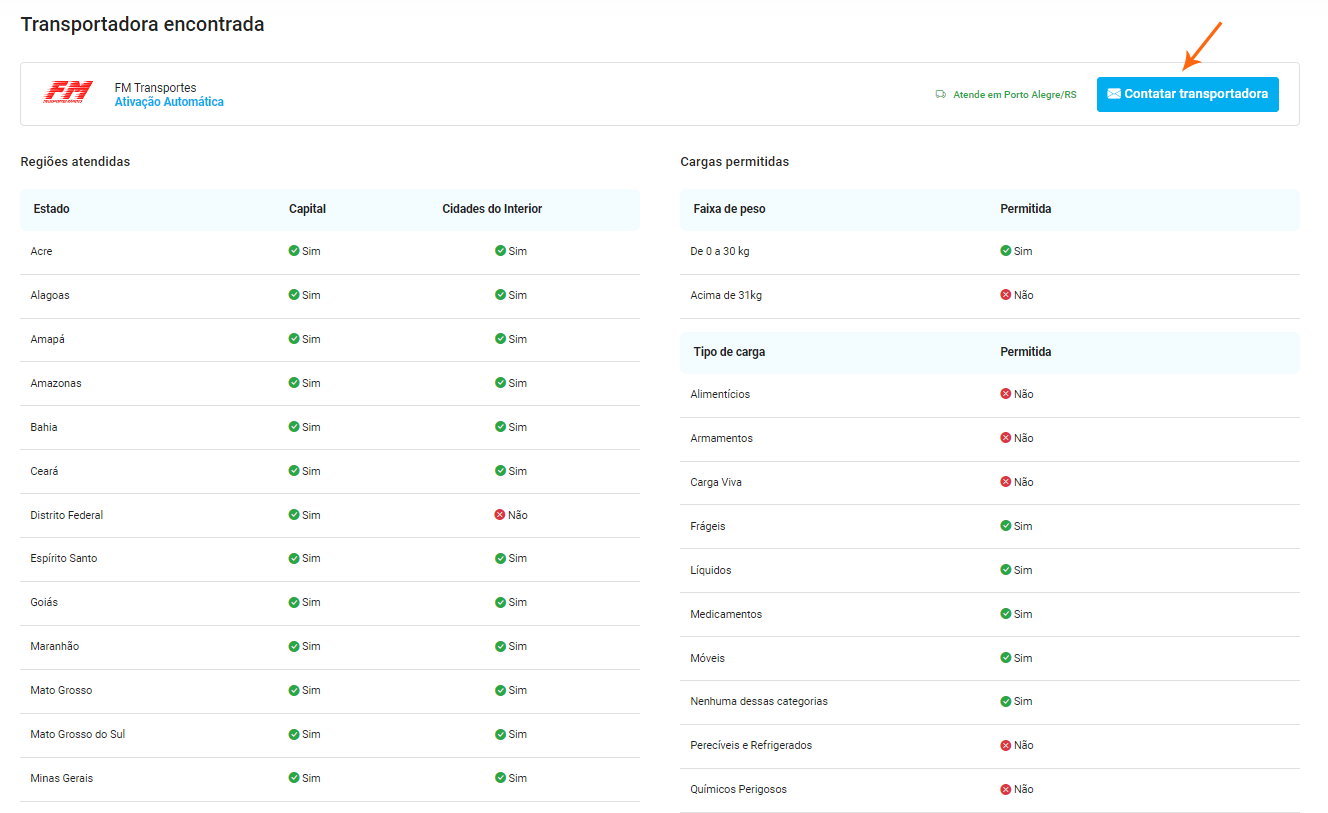Image resolution: width=1328 pixels, height=813 pixels.
Task: Click the Tipo de carga column header
Action: pos(729,352)
